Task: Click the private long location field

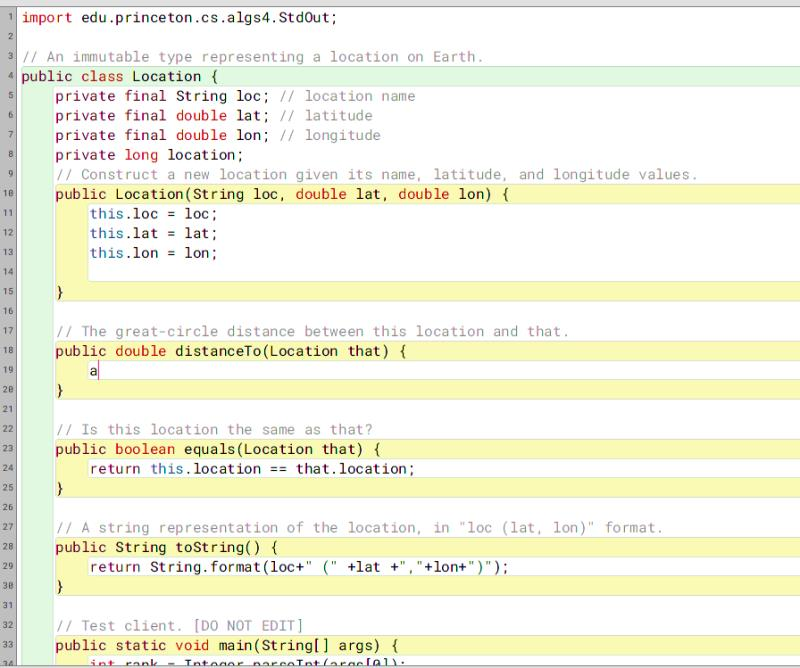Action: click(150, 154)
